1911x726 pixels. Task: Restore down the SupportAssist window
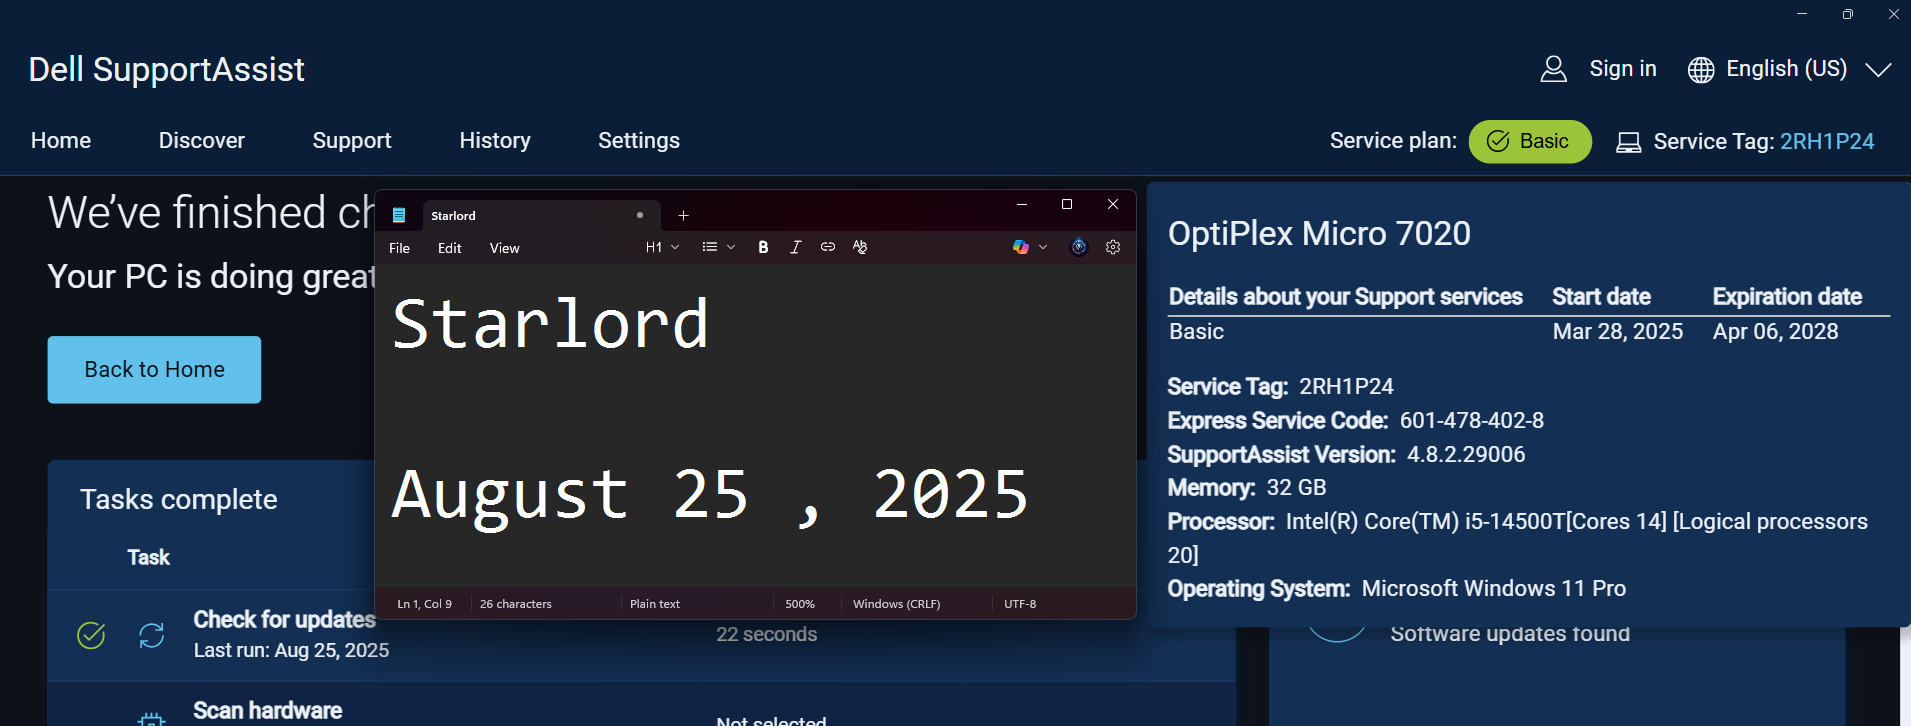(x=1847, y=14)
